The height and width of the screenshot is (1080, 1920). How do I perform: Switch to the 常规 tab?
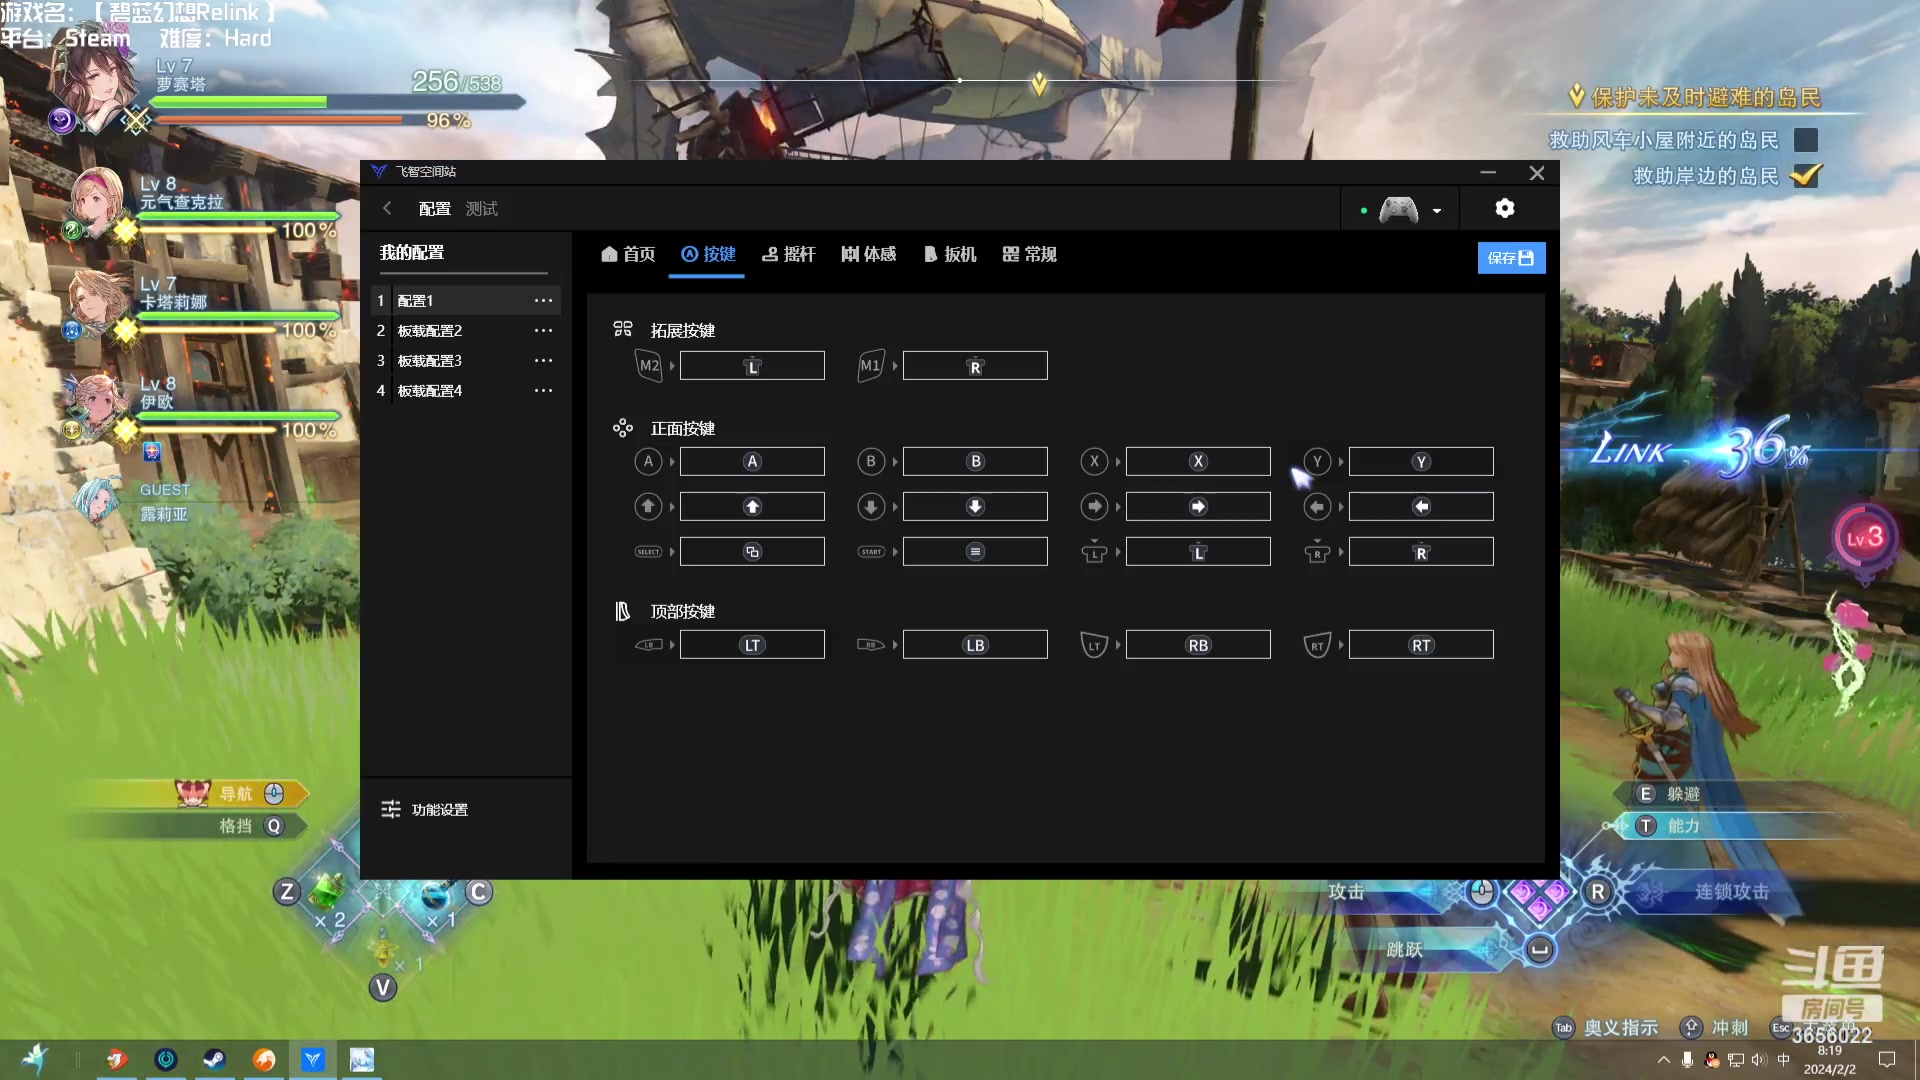1029,254
